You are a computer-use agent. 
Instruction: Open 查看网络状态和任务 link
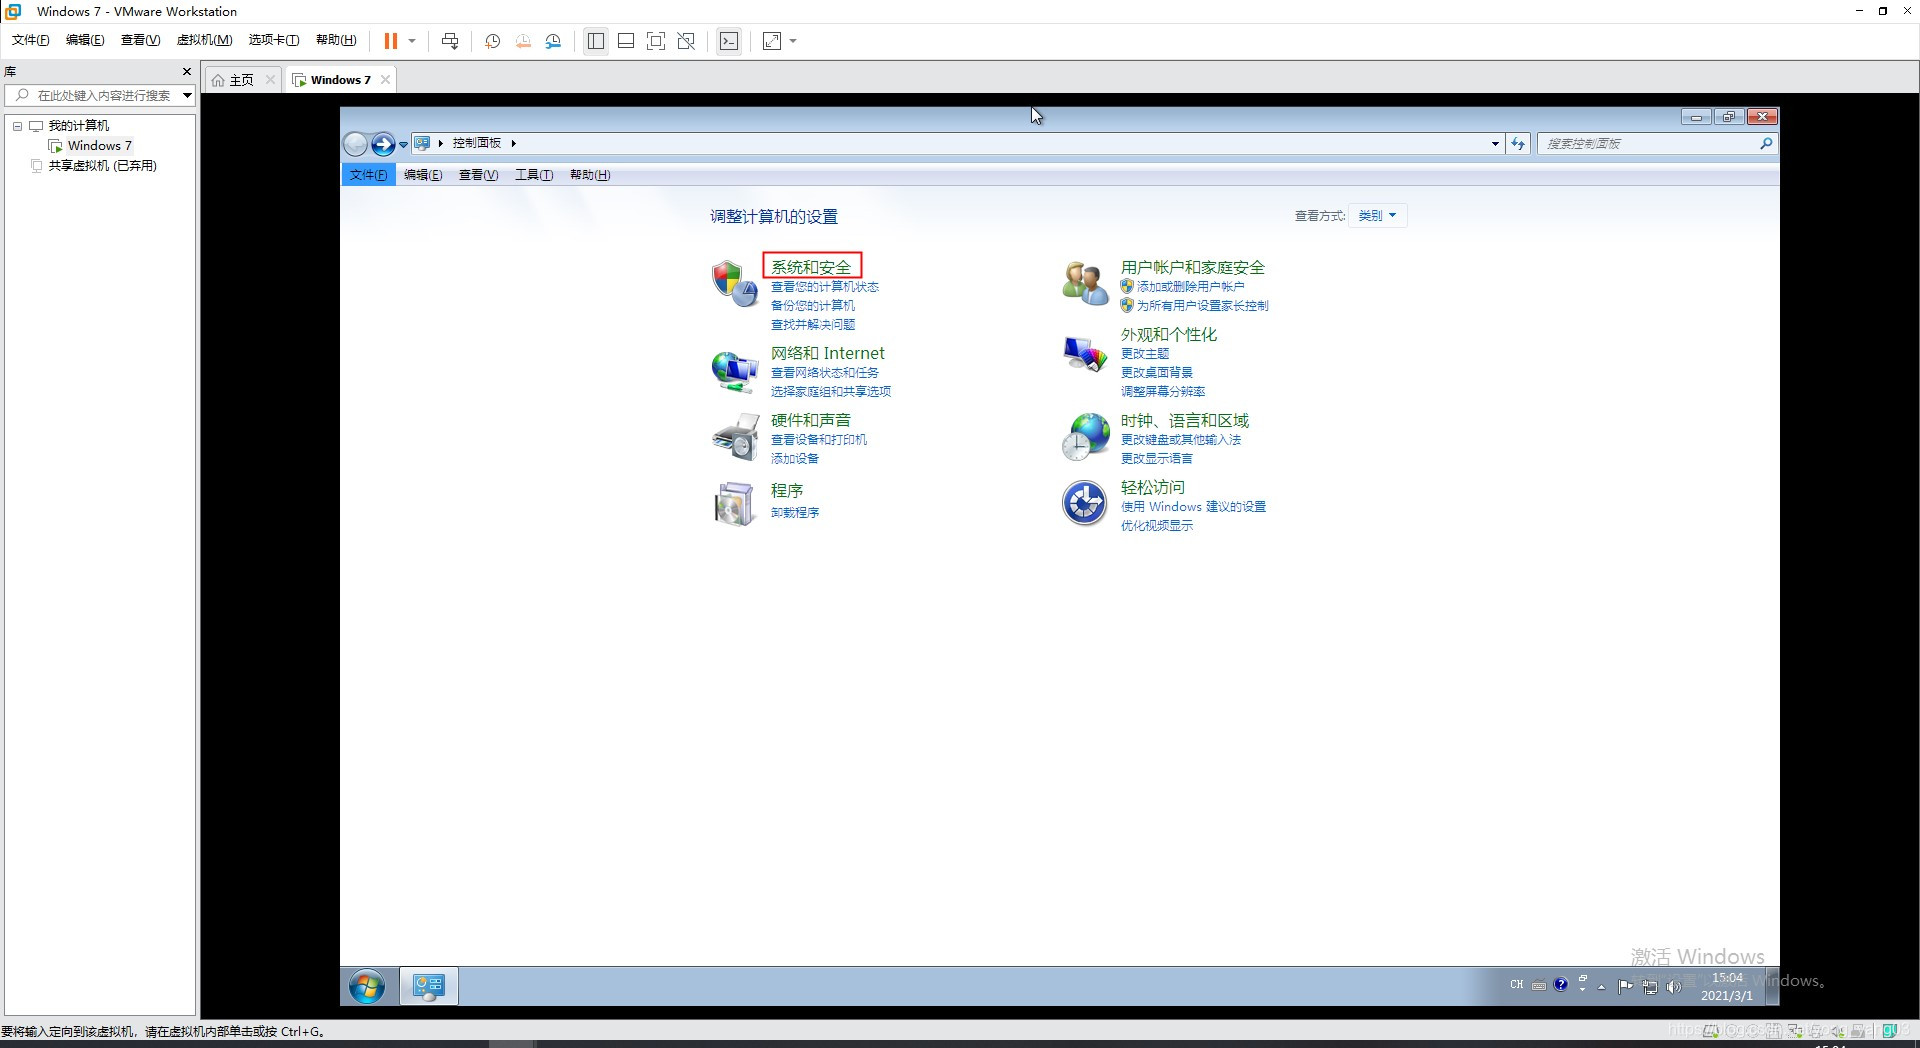pyautogui.click(x=824, y=373)
